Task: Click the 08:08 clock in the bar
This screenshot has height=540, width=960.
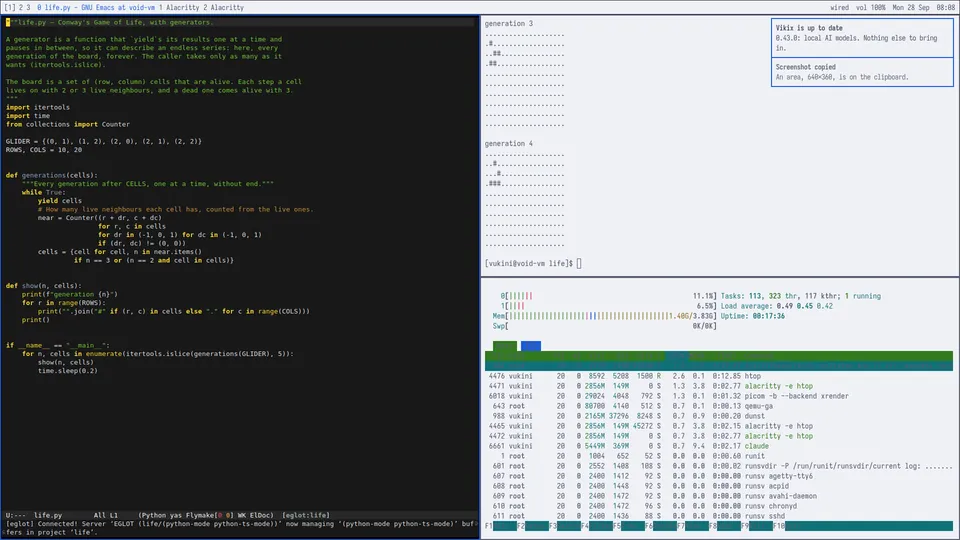Action: point(946,7)
